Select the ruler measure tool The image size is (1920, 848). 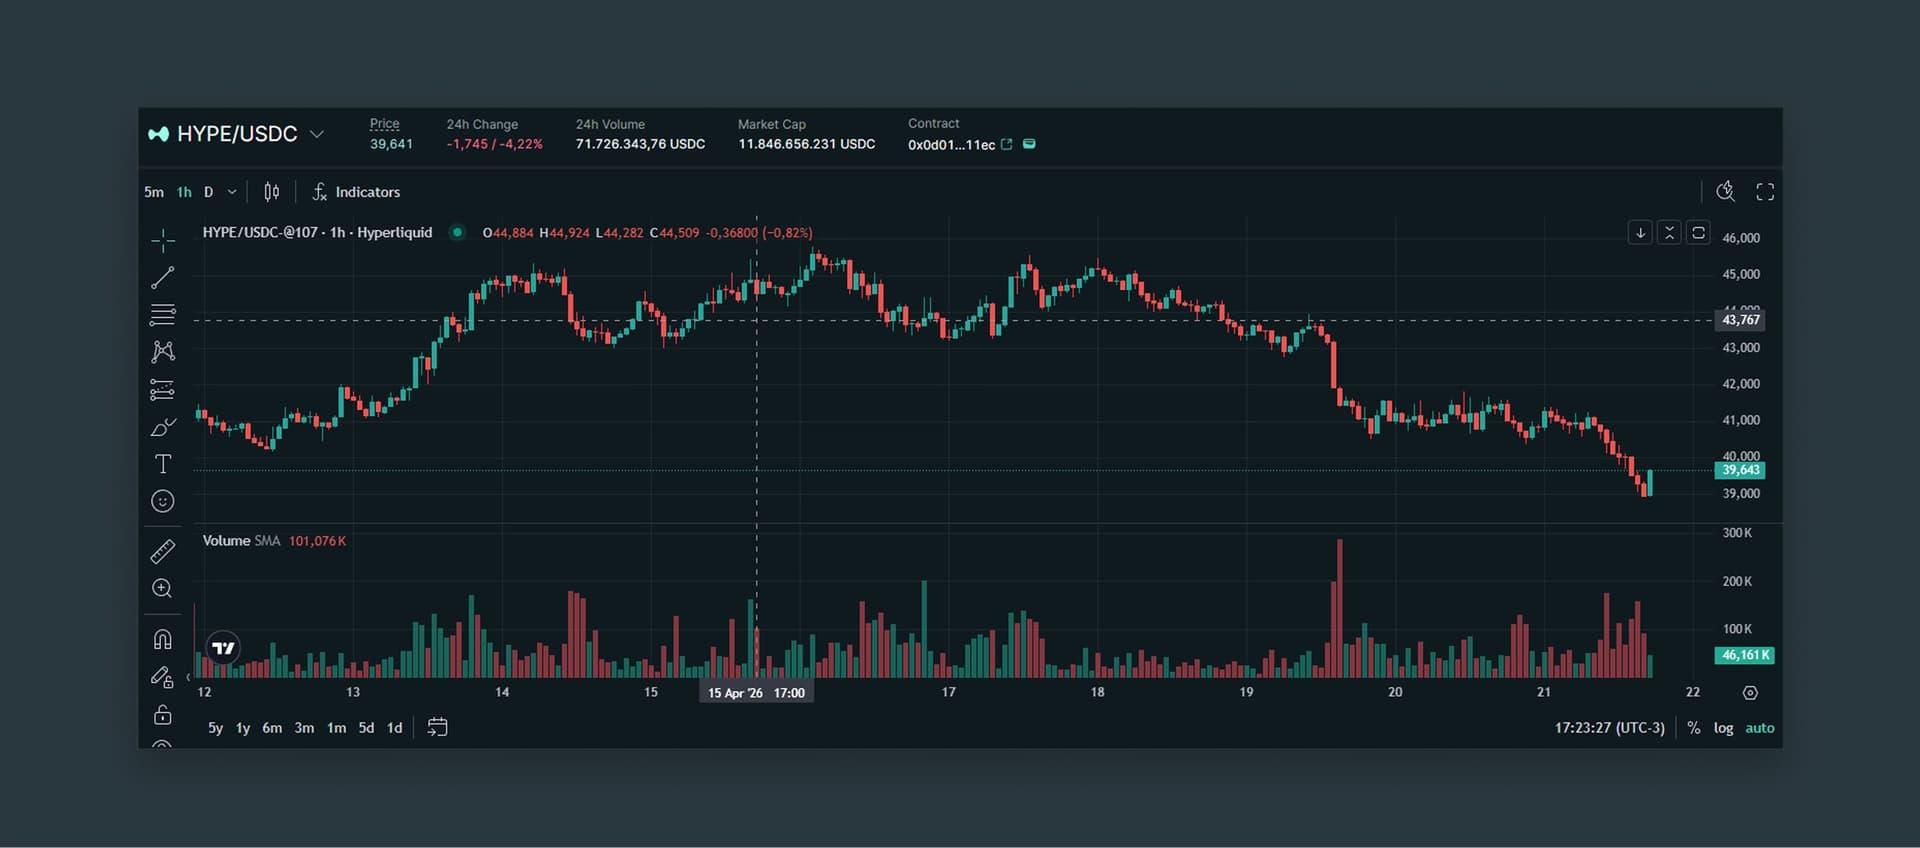click(163, 551)
